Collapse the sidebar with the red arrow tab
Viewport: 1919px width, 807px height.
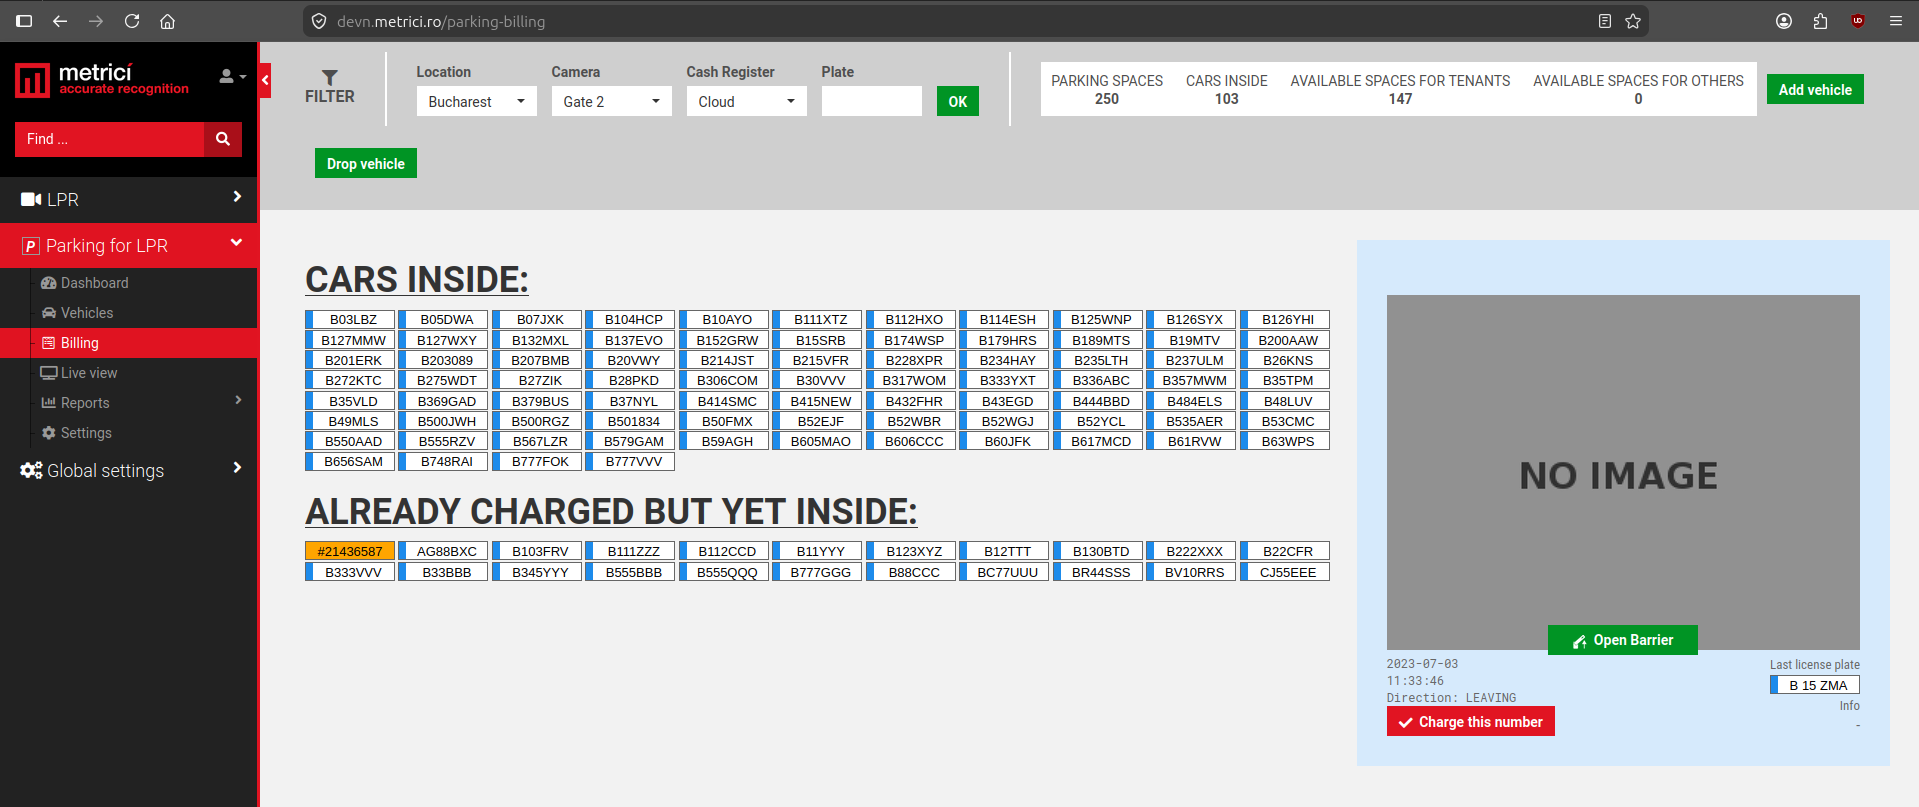(265, 80)
